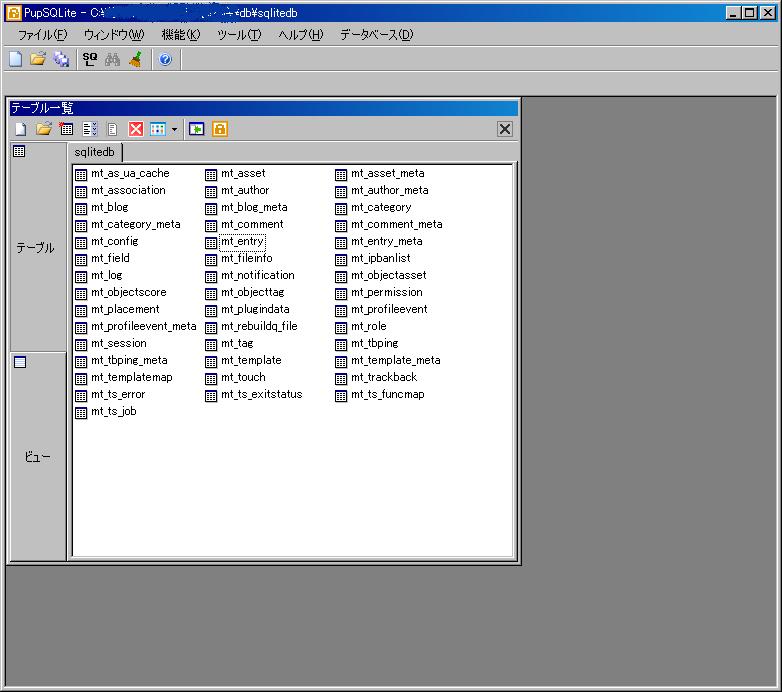Image resolution: width=782 pixels, height=692 pixels.
Task: Click the new table grid icon with red star
Action: [x=66, y=130]
